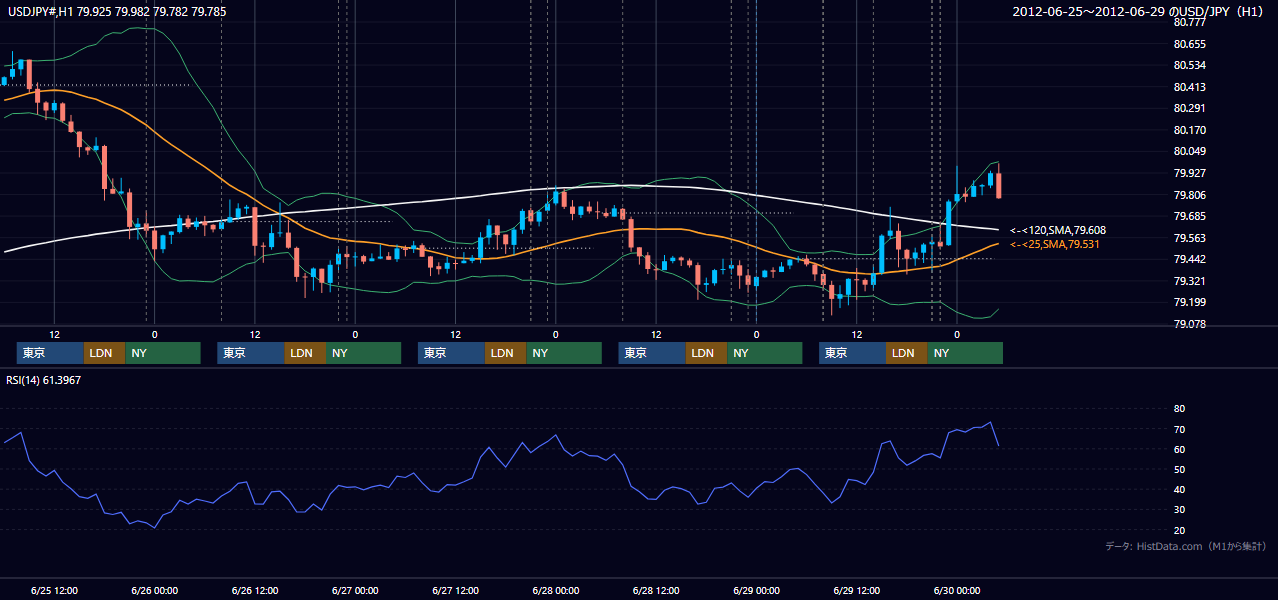Select the LDN session block for 6/25
Image resolution: width=1278 pixels, height=600 pixels.
click(104, 353)
